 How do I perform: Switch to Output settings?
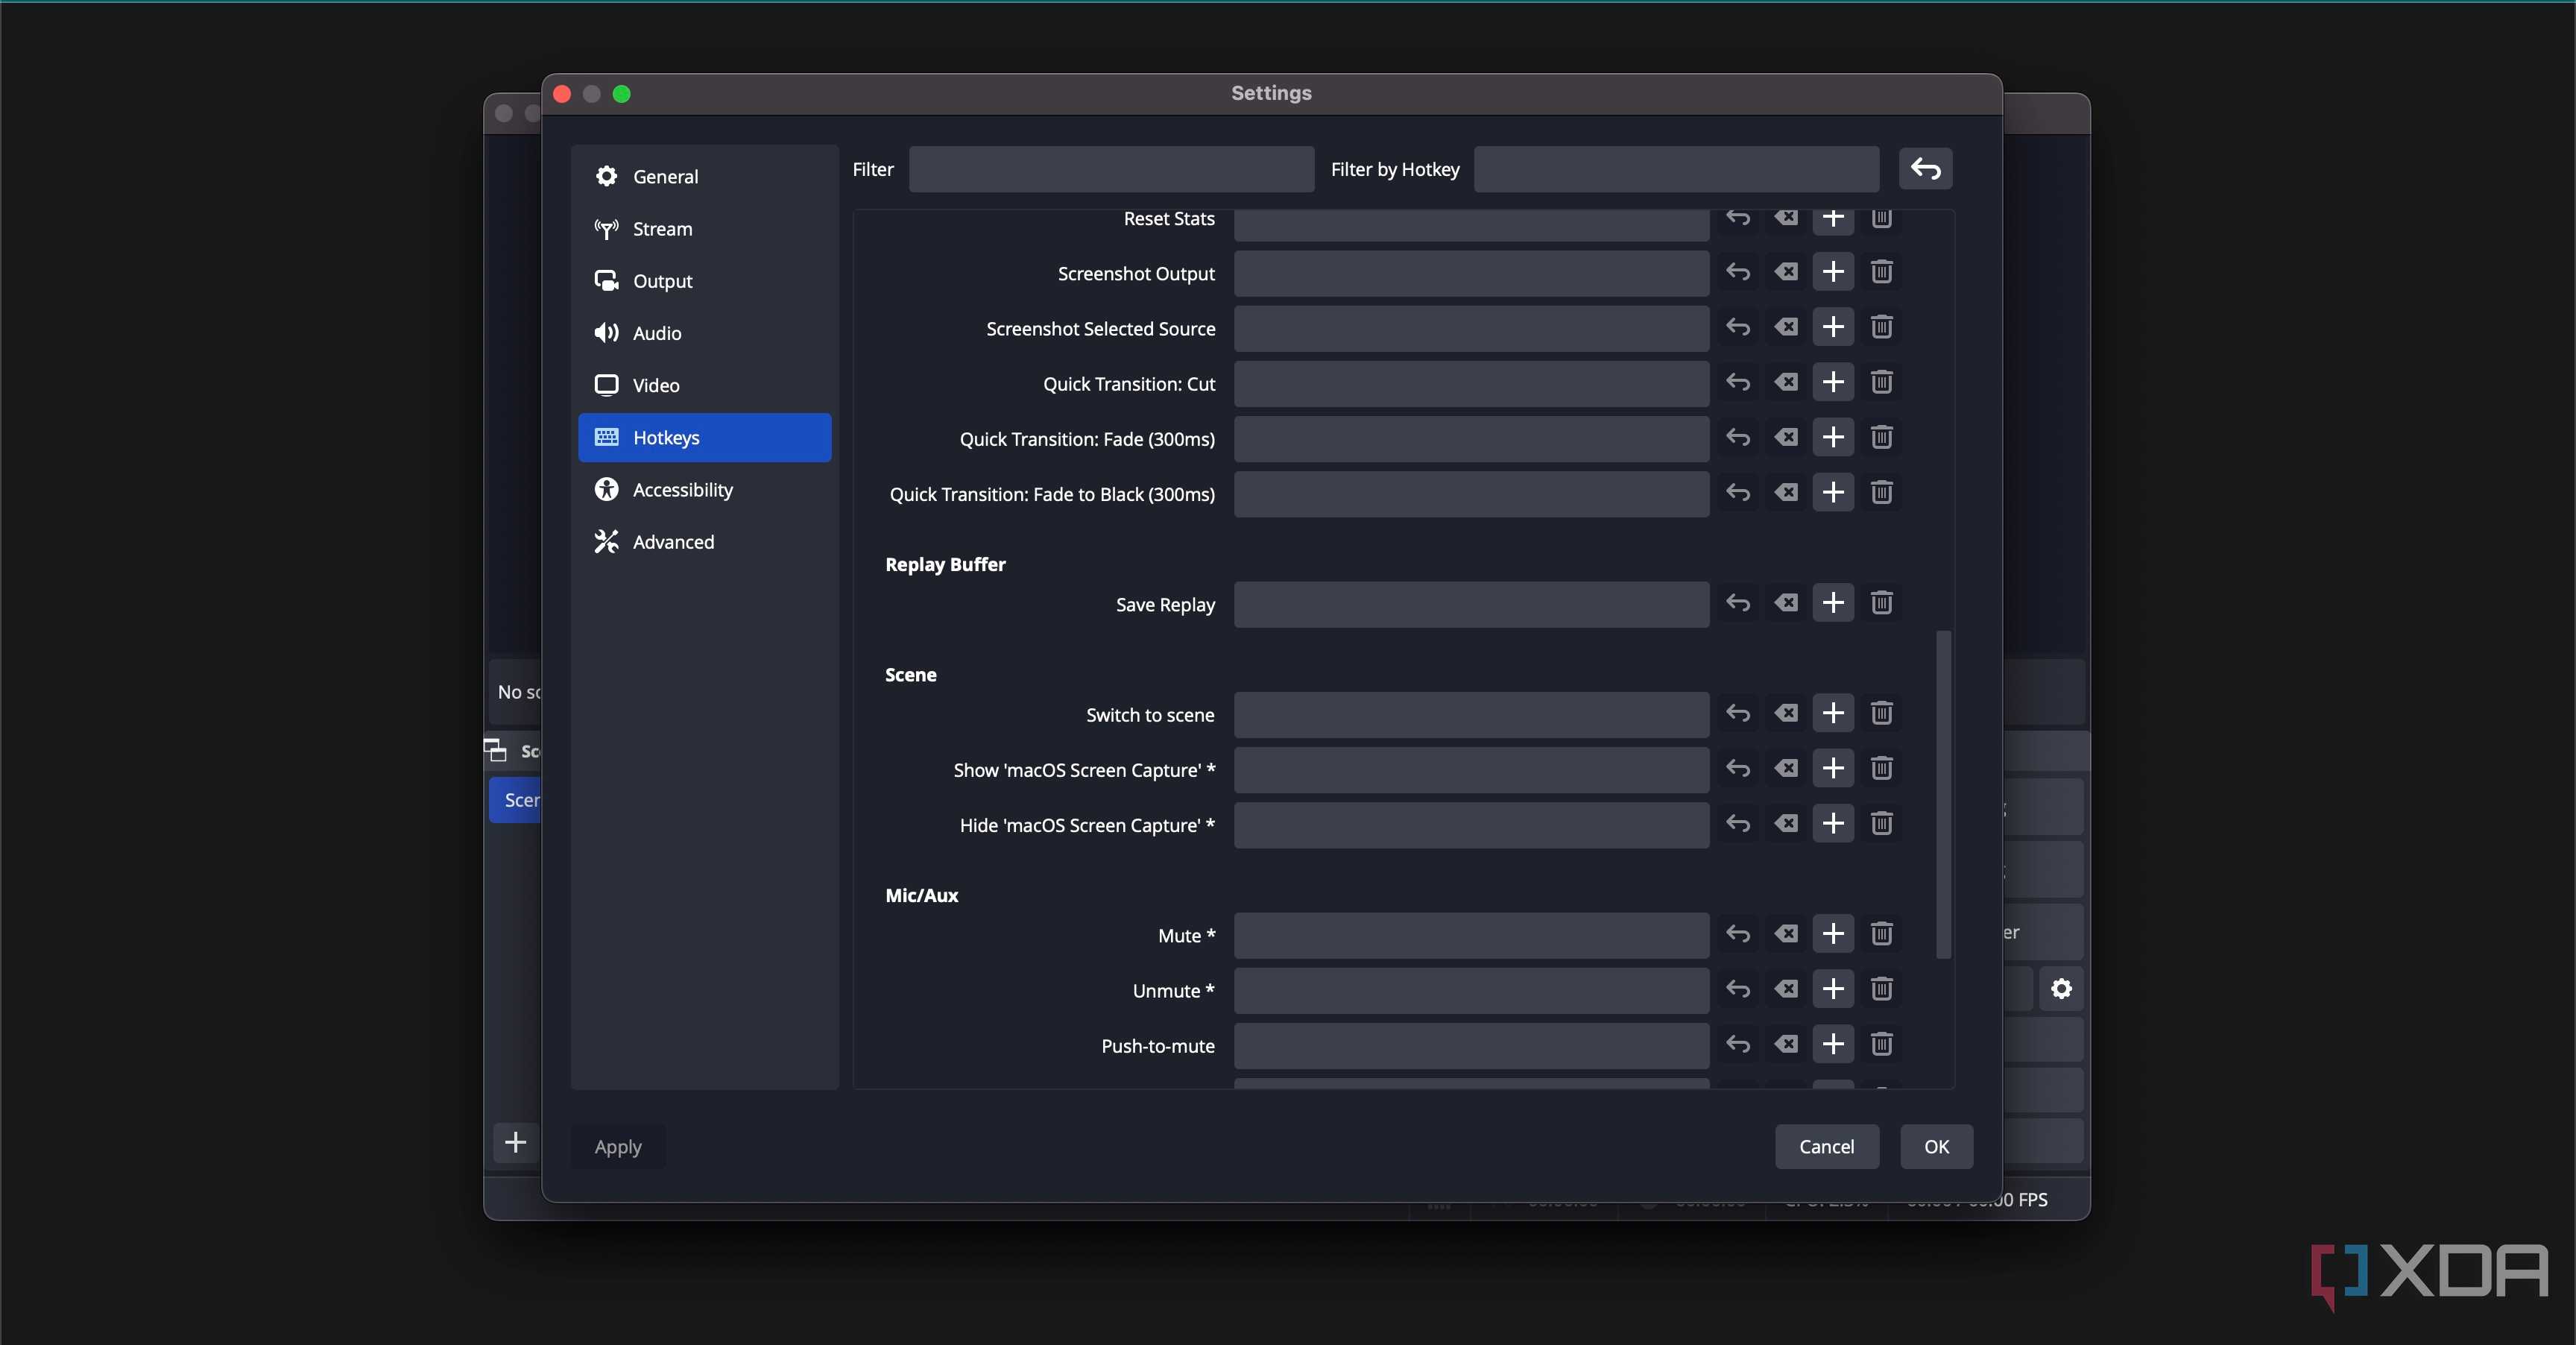coord(704,281)
